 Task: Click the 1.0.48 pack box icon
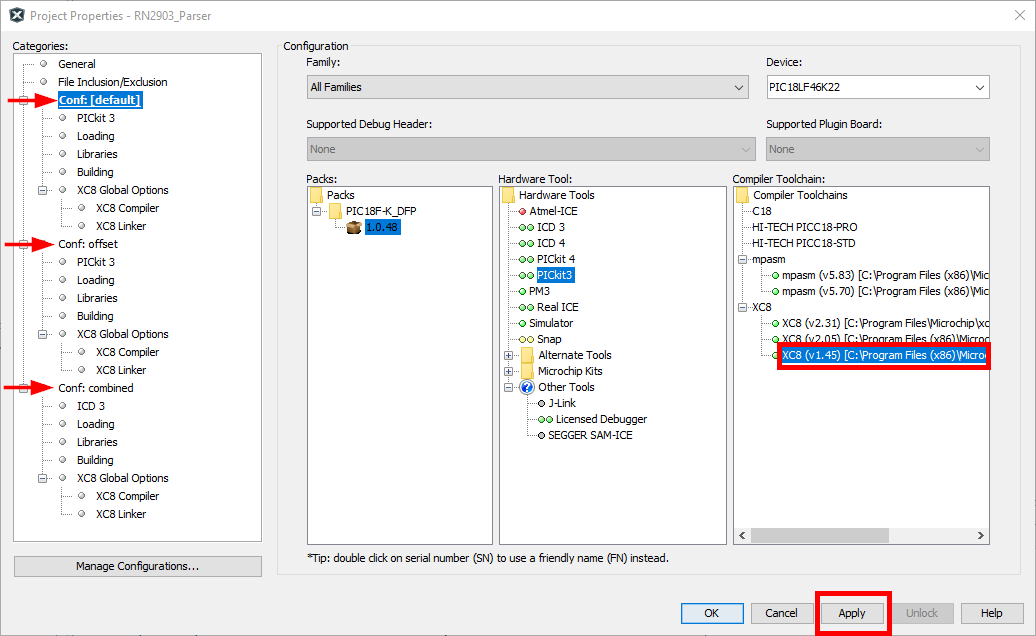(354, 227)
